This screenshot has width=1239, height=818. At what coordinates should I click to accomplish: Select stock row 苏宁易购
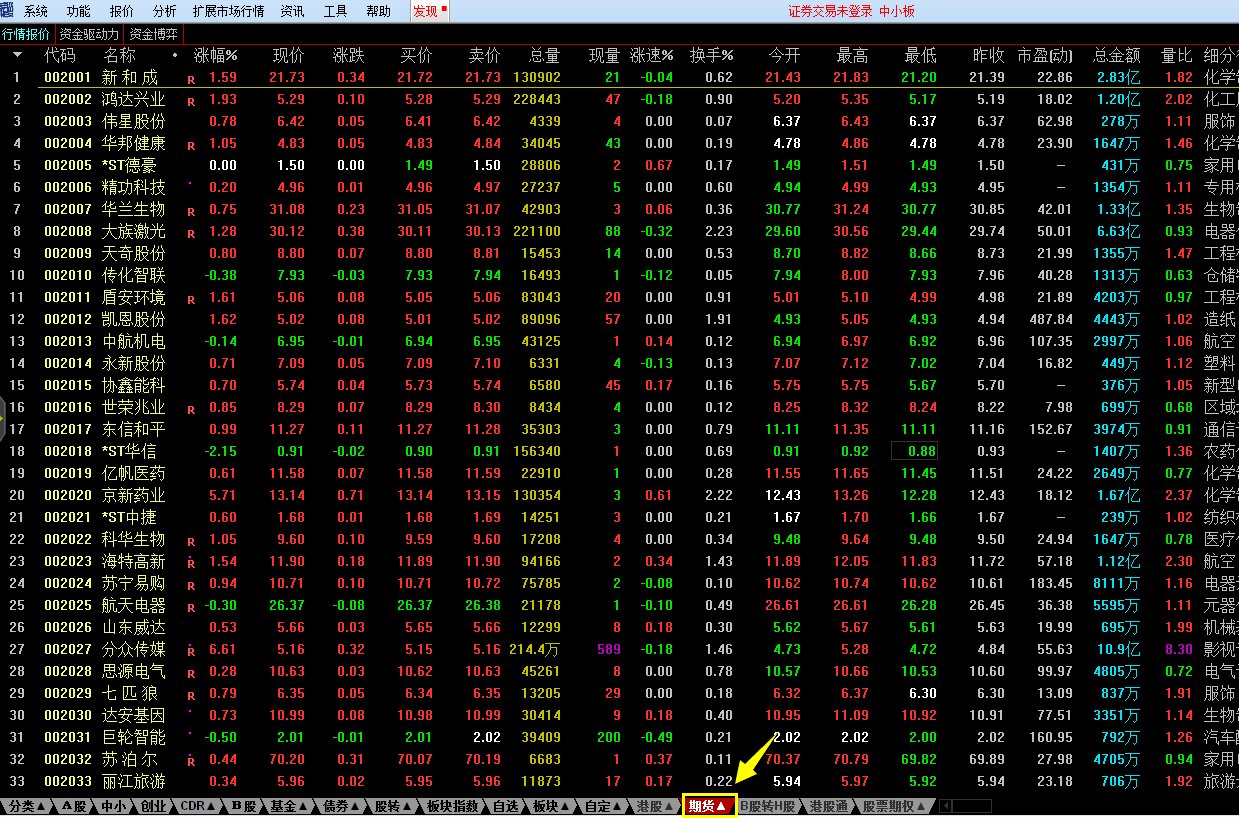(134, 583)
